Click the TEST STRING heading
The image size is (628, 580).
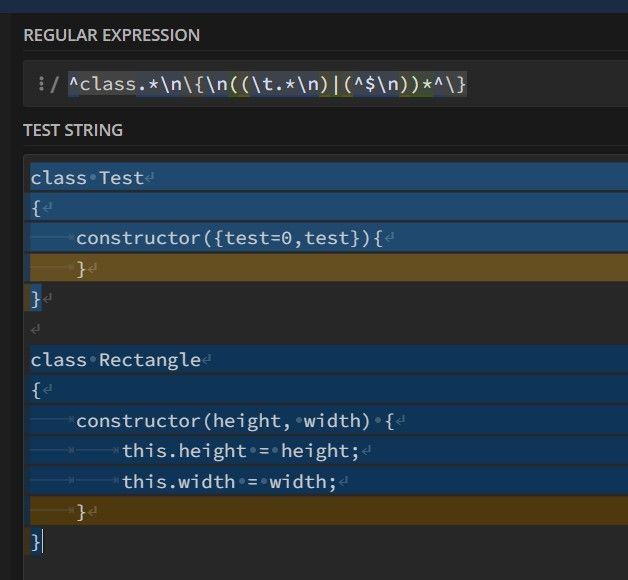pyautogui.click(x=73, y=130)
